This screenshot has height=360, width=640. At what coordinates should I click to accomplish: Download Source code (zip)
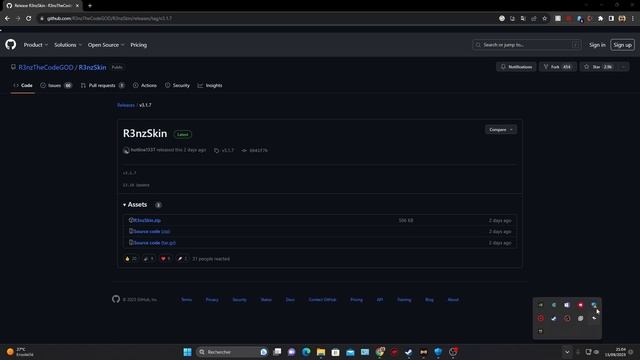pyautogui.click(x=152, y=231)
